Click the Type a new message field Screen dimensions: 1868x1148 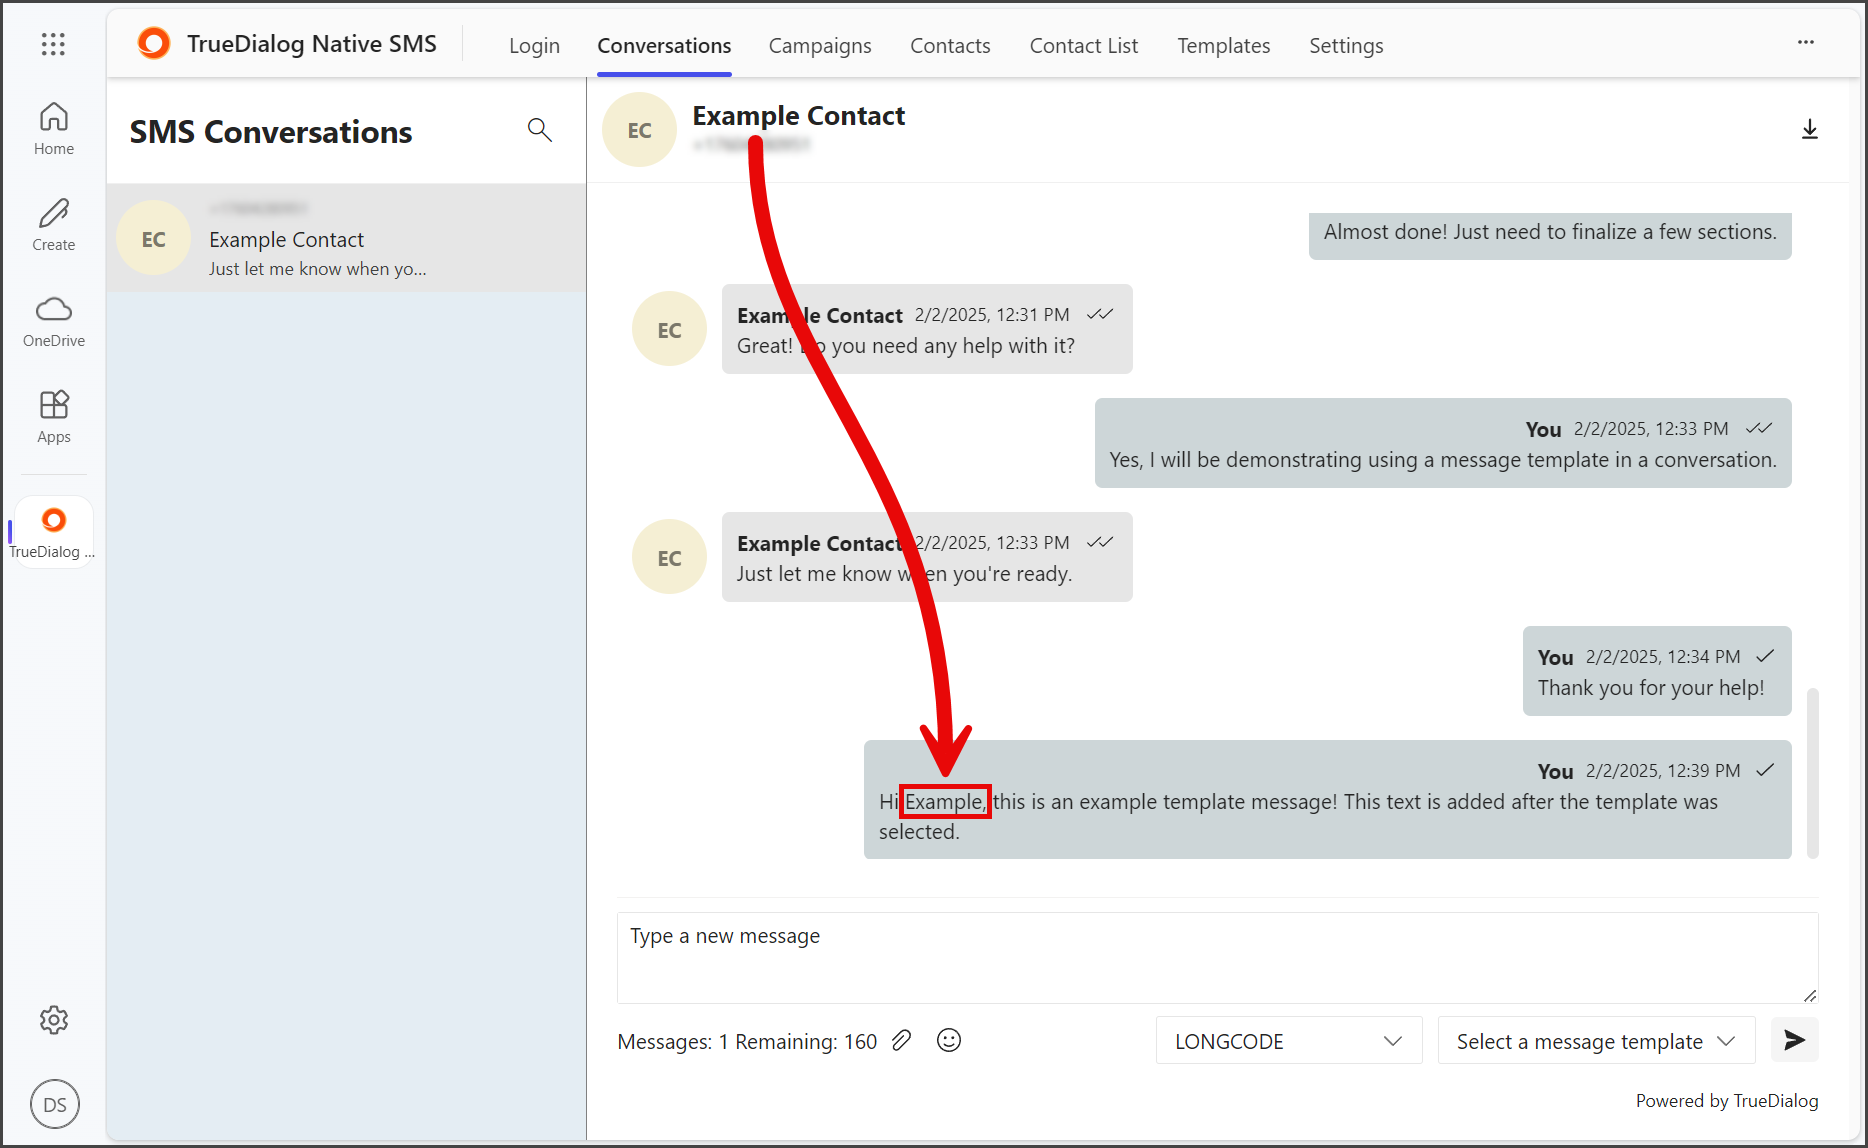point(1217,957)
